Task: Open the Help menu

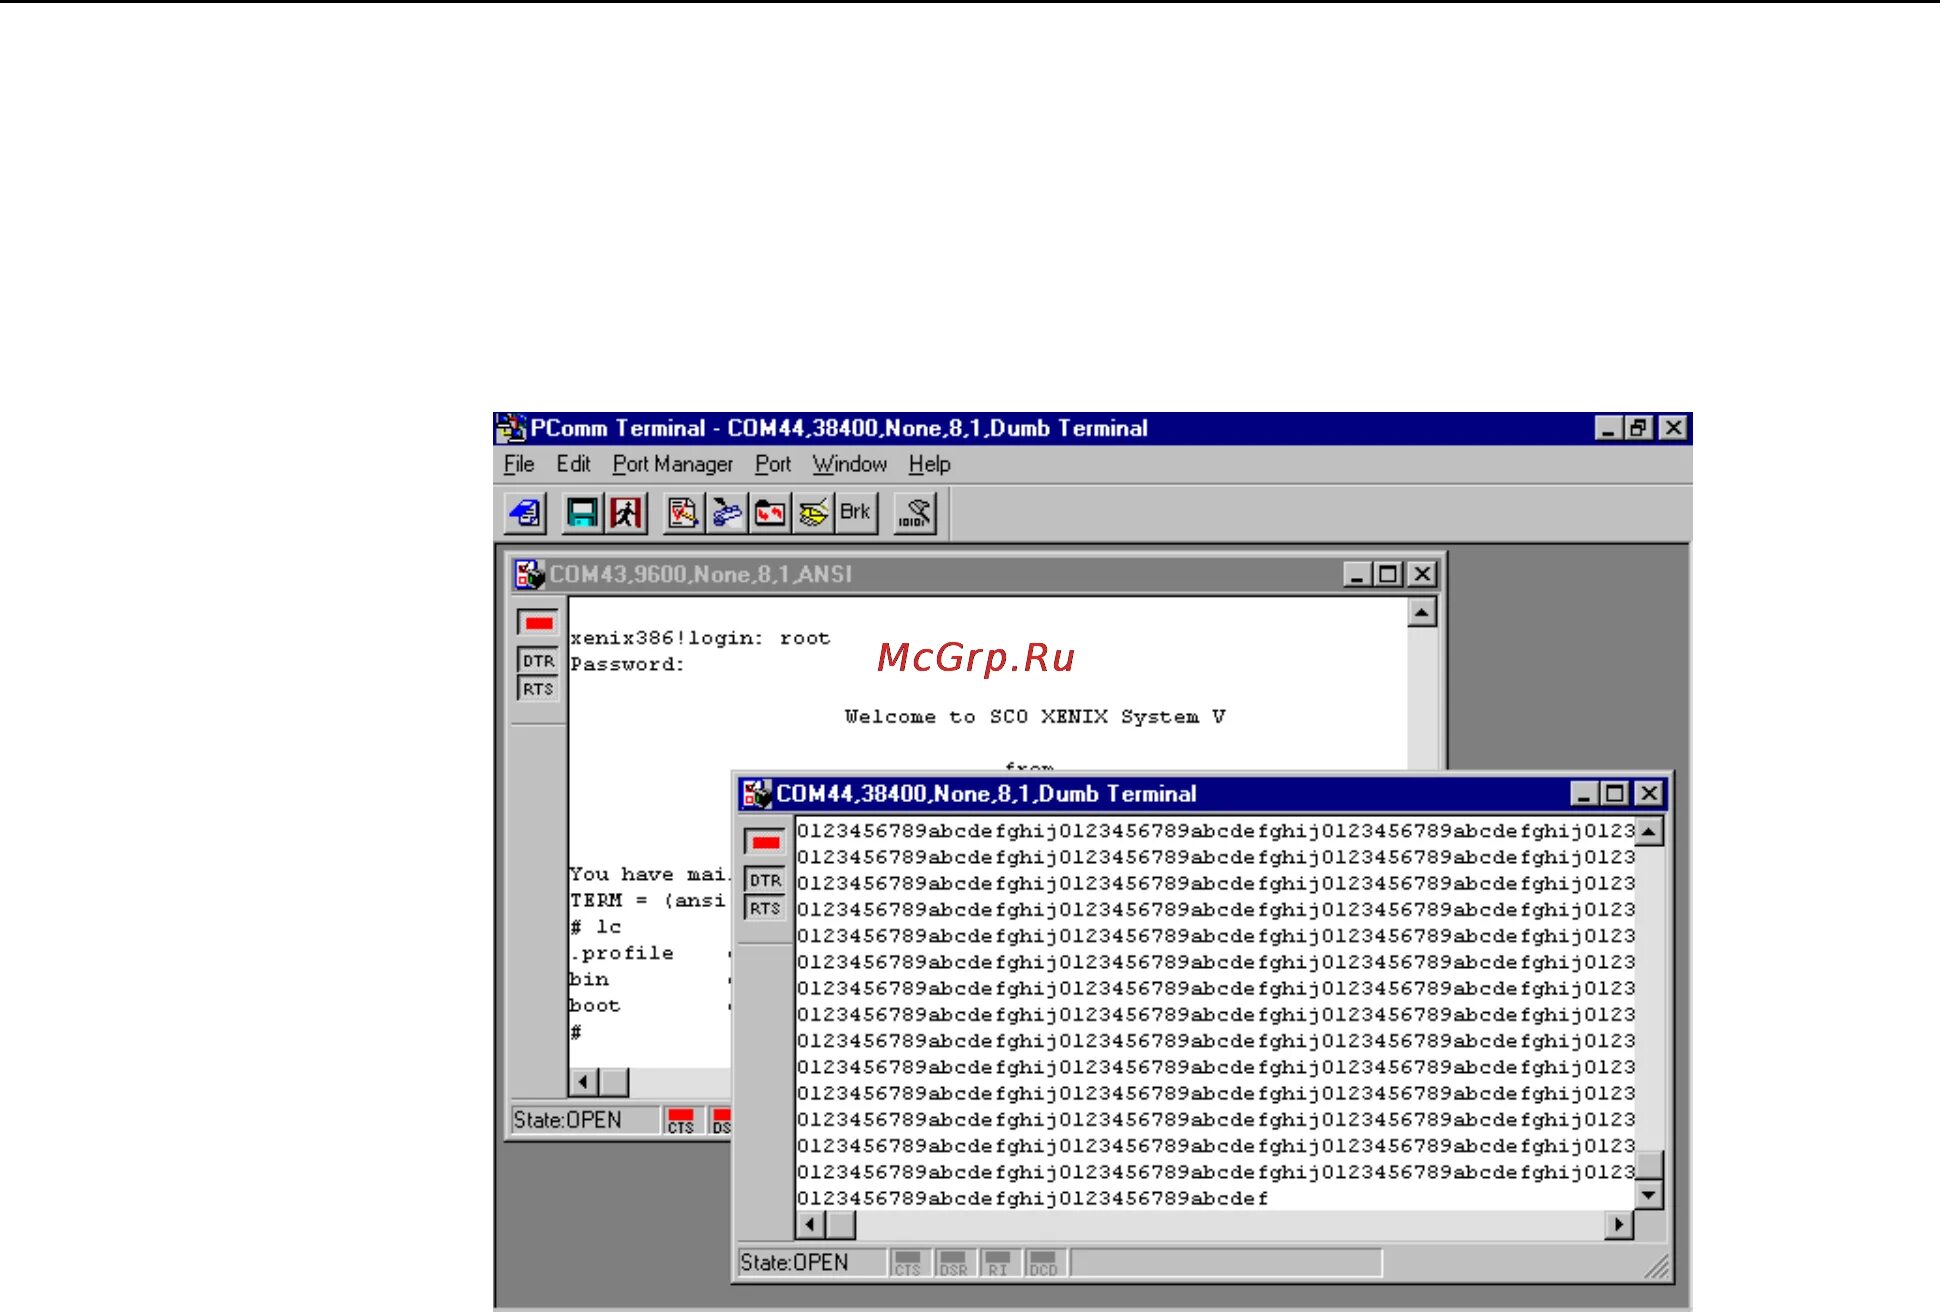Action: point(929,464)
